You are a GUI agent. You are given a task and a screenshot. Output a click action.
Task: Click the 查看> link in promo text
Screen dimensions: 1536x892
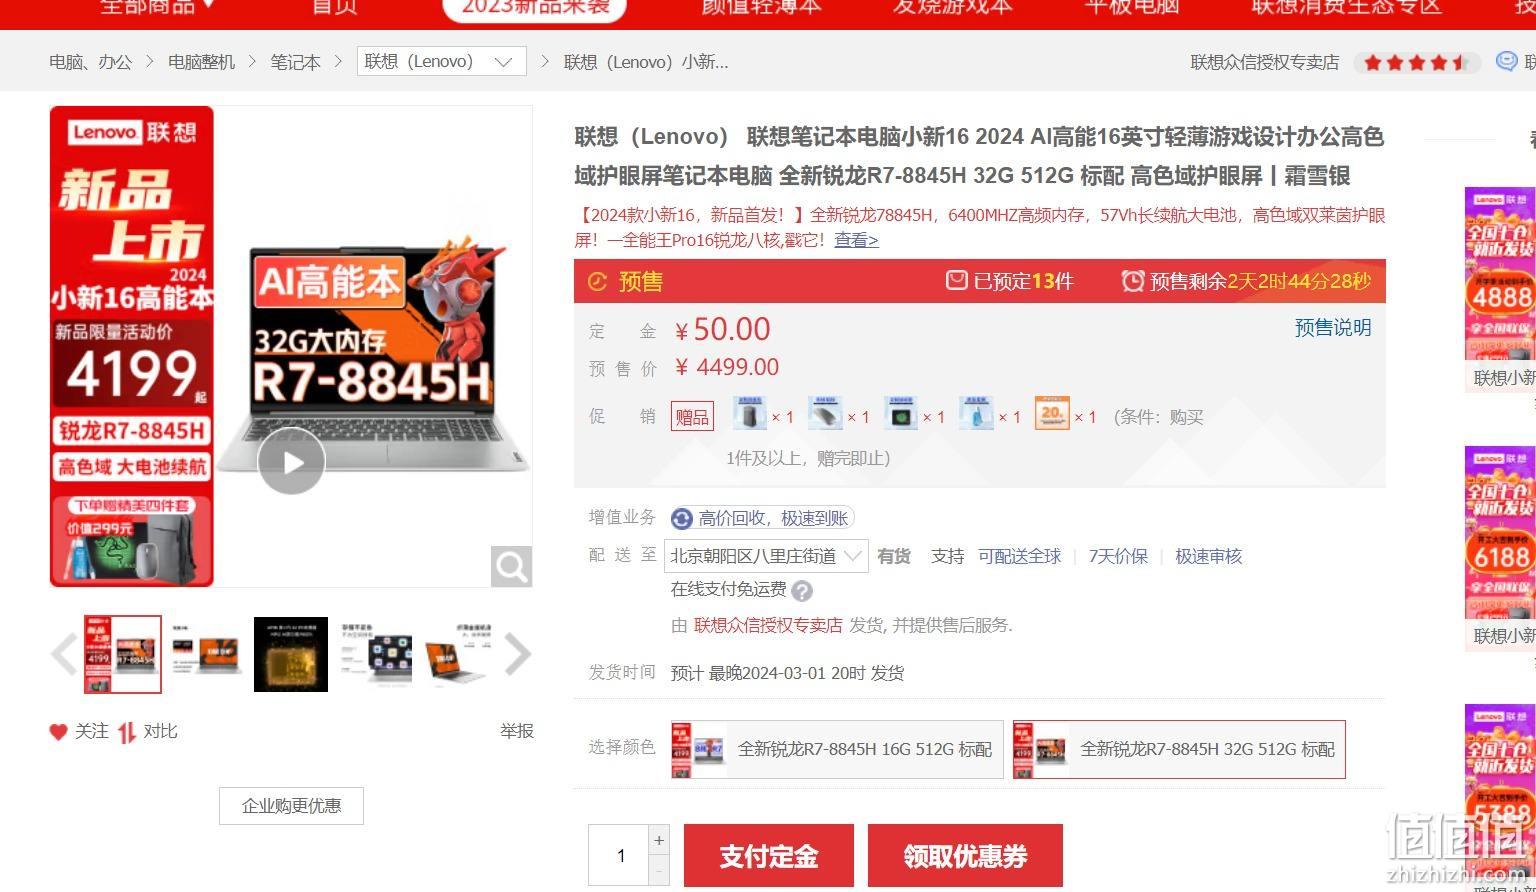click(x=856, y=240)
